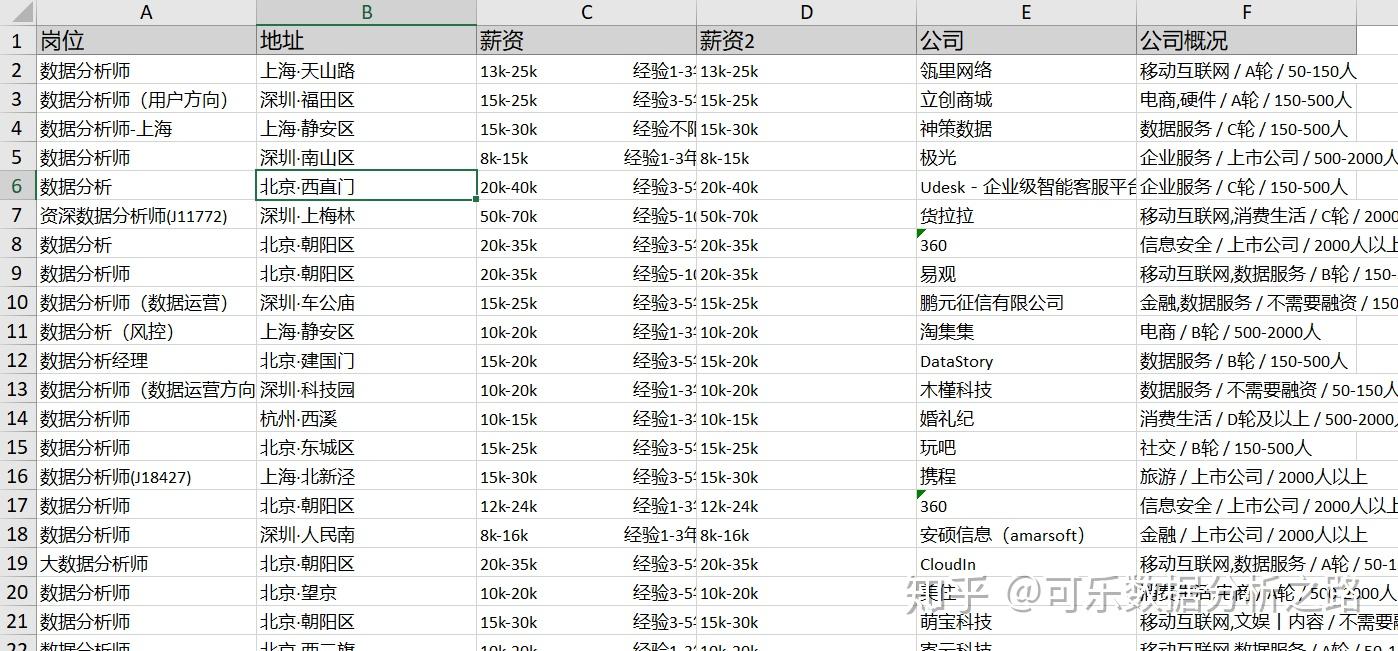The height and width of the screenshot is (651, 1398).
Task: Select company cell 木槿科技
Action: pyautogui.click(x=1026, y=389)
